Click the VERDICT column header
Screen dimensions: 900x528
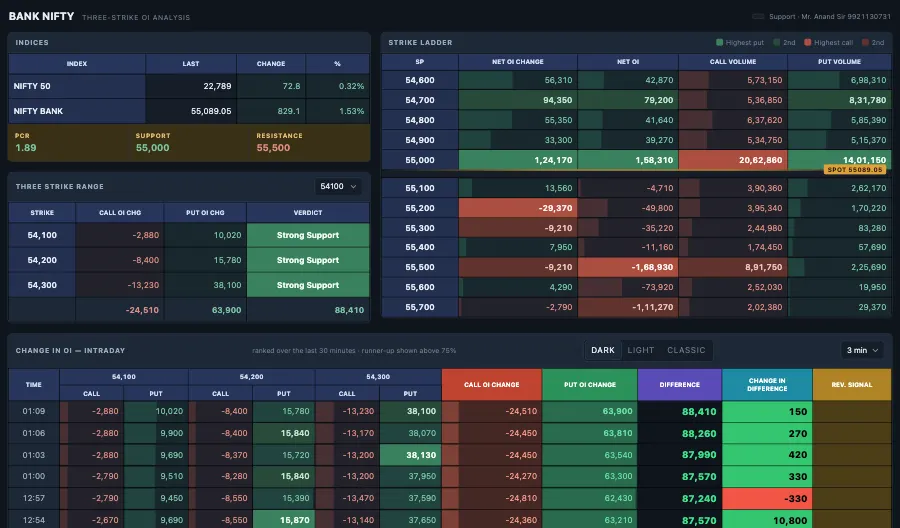click(x=308, y=212)
